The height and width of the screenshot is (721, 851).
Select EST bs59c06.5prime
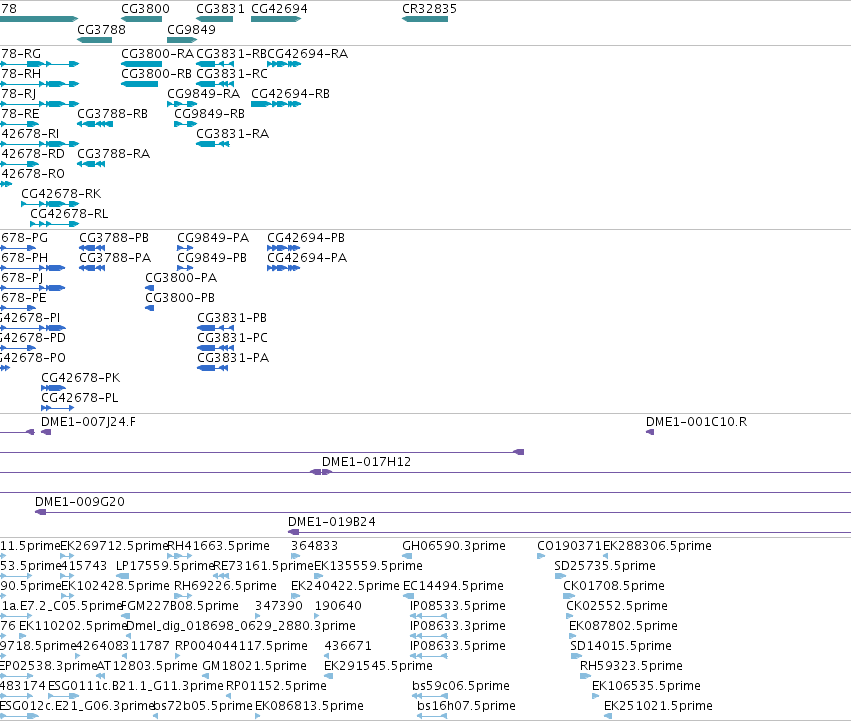[x=430, y=696]
